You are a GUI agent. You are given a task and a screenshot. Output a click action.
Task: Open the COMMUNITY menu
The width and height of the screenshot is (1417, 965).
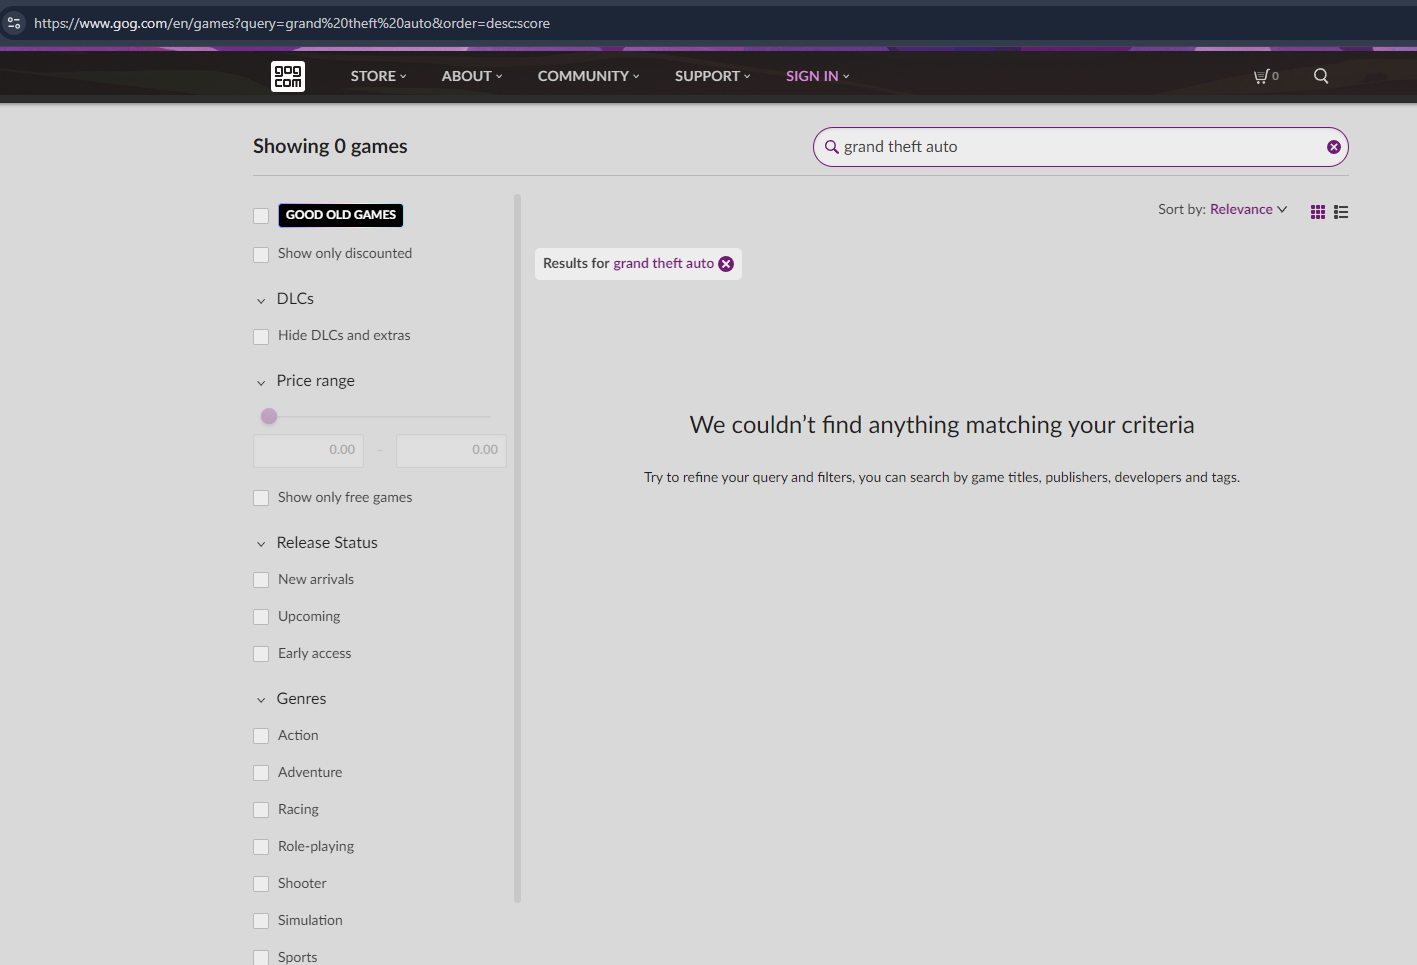coord(588,76)
